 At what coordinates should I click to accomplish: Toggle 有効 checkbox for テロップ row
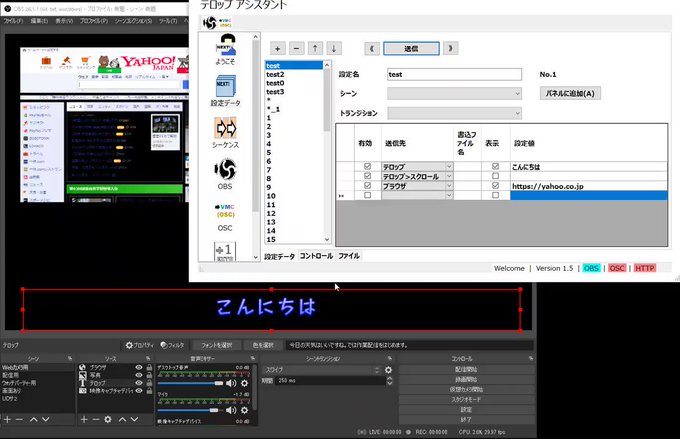pyautogui.click(x=367, y=166)
